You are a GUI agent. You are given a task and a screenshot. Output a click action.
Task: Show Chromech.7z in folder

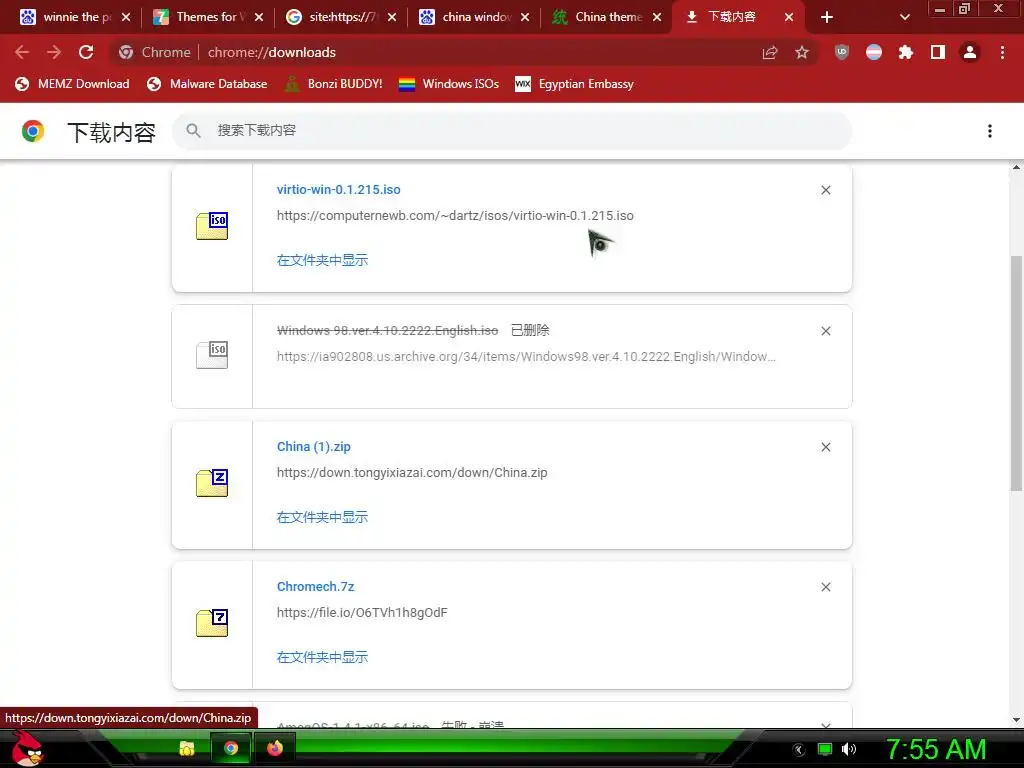click(x=322, y=657)
